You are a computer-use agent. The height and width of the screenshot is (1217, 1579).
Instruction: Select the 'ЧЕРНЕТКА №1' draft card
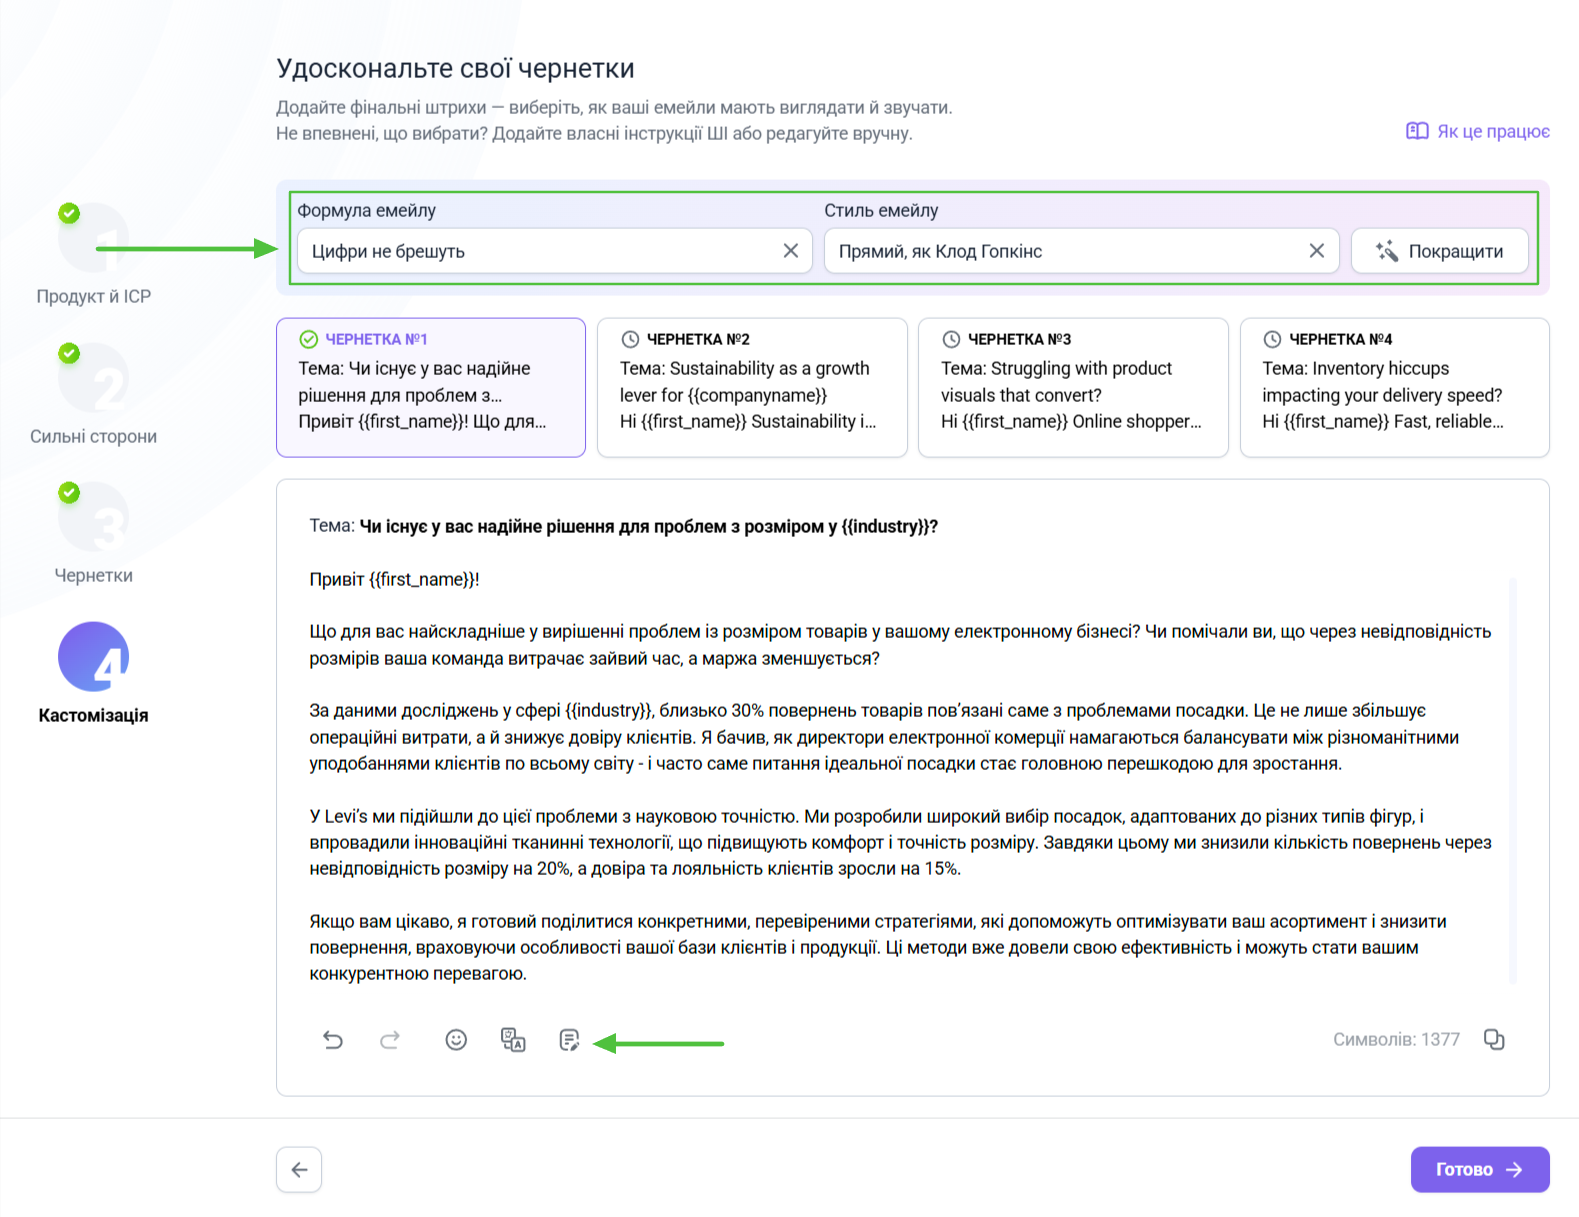[431, 388]
